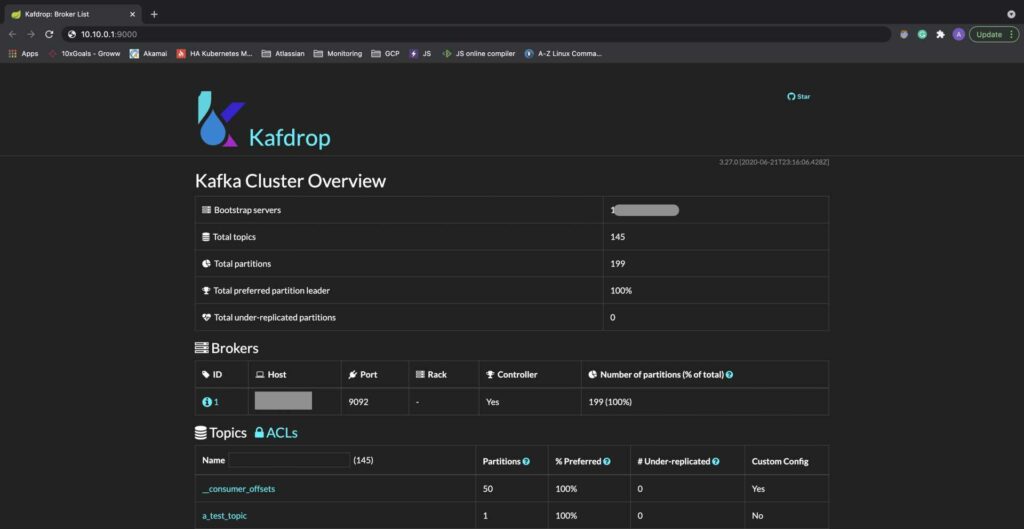The height and width of the screenshot is (529, 1024).
Task: Click the preferred partition leader trophy icon
Action: point(206,291)
